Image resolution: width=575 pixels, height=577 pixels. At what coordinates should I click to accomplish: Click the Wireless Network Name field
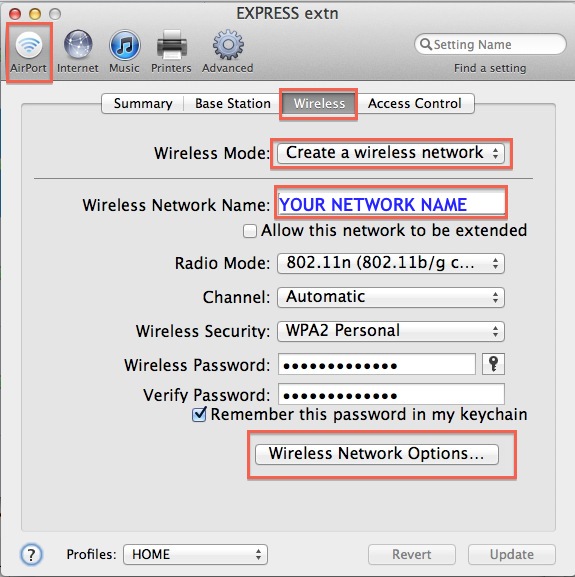[x=391, y=204]
